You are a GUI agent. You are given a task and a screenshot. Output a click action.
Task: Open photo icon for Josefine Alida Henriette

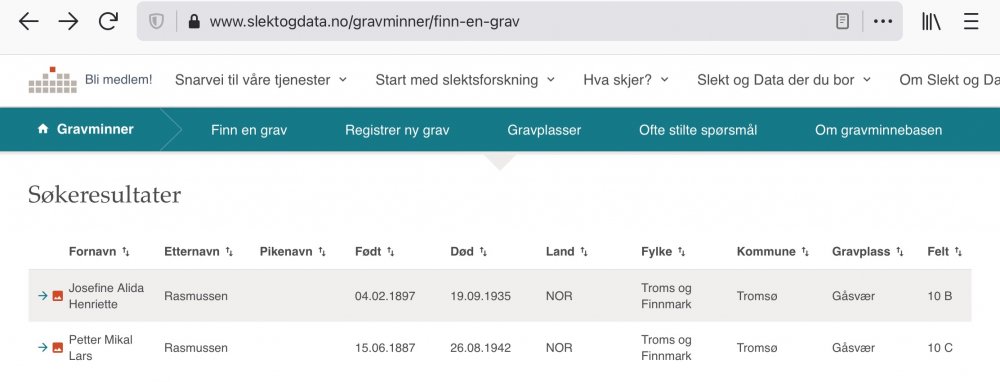pos(57,296)
